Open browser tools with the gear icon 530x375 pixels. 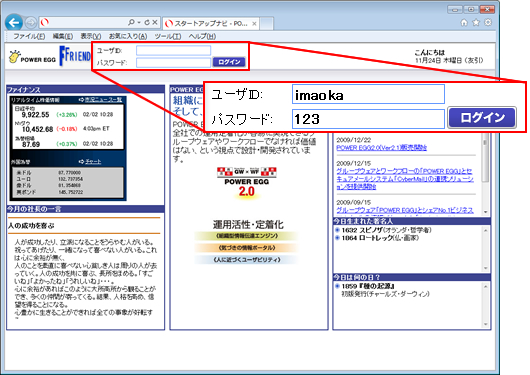click(488, 23)
